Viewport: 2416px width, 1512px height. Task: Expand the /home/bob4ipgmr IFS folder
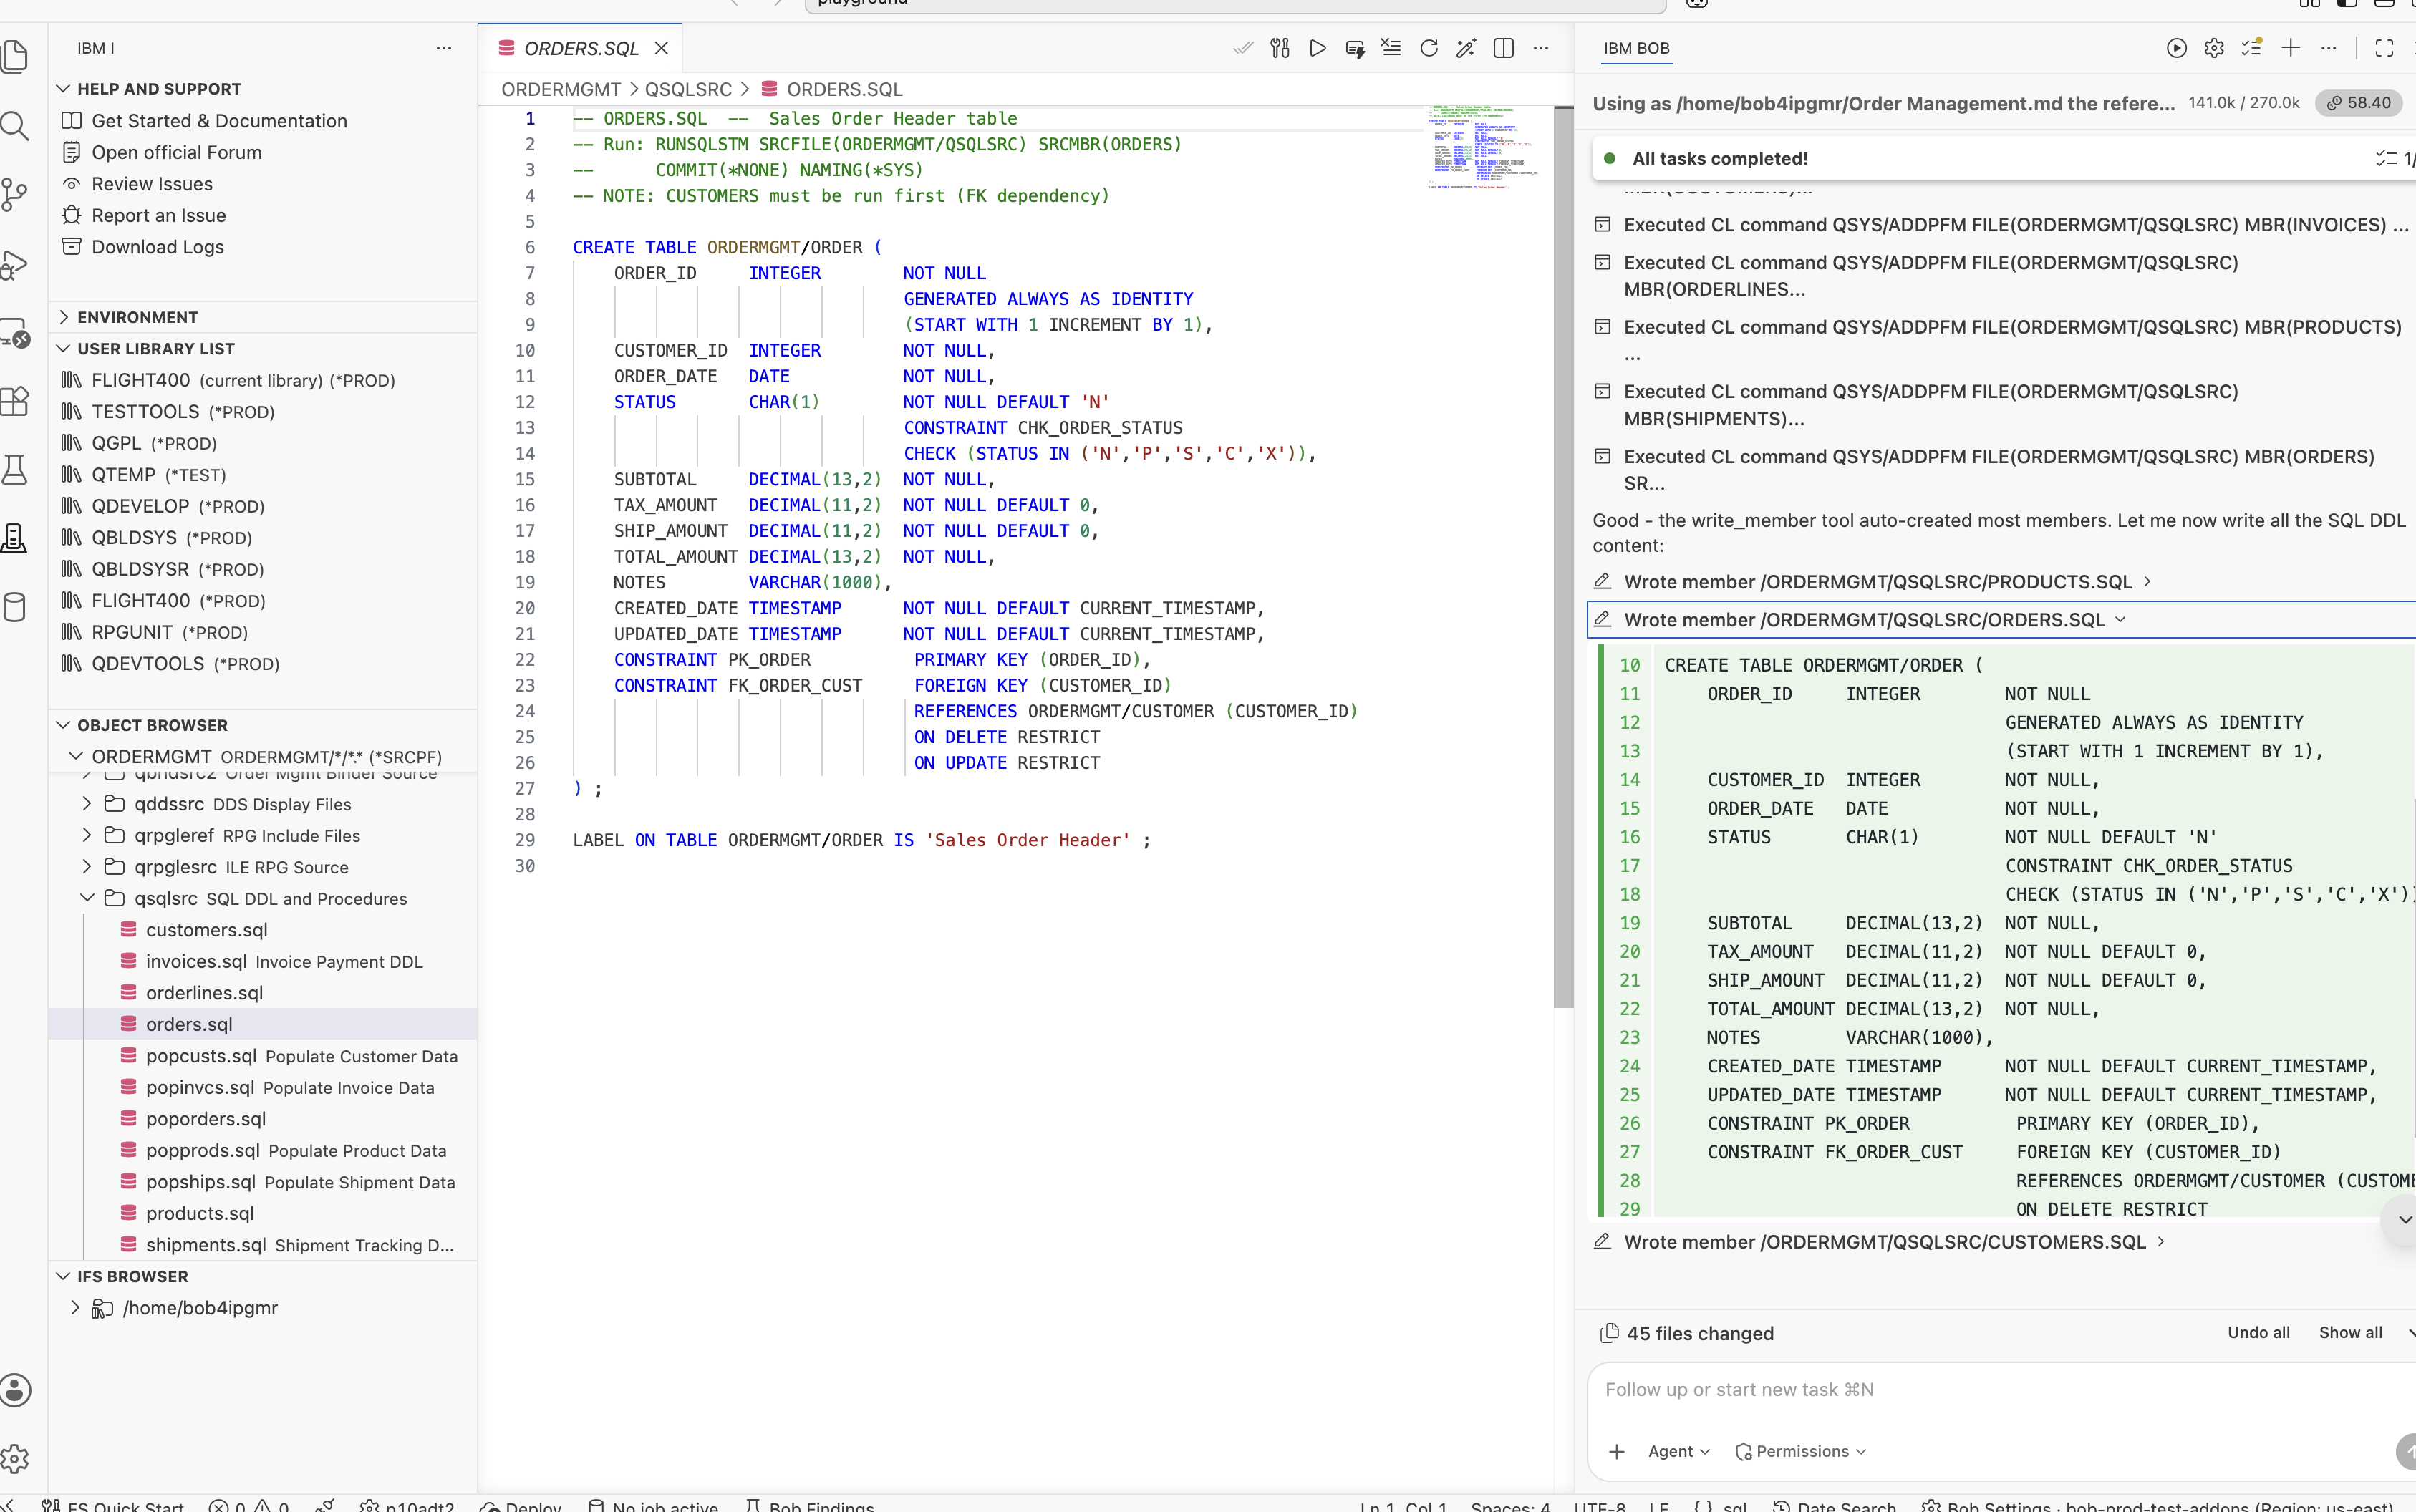(x=75, y=1308)
